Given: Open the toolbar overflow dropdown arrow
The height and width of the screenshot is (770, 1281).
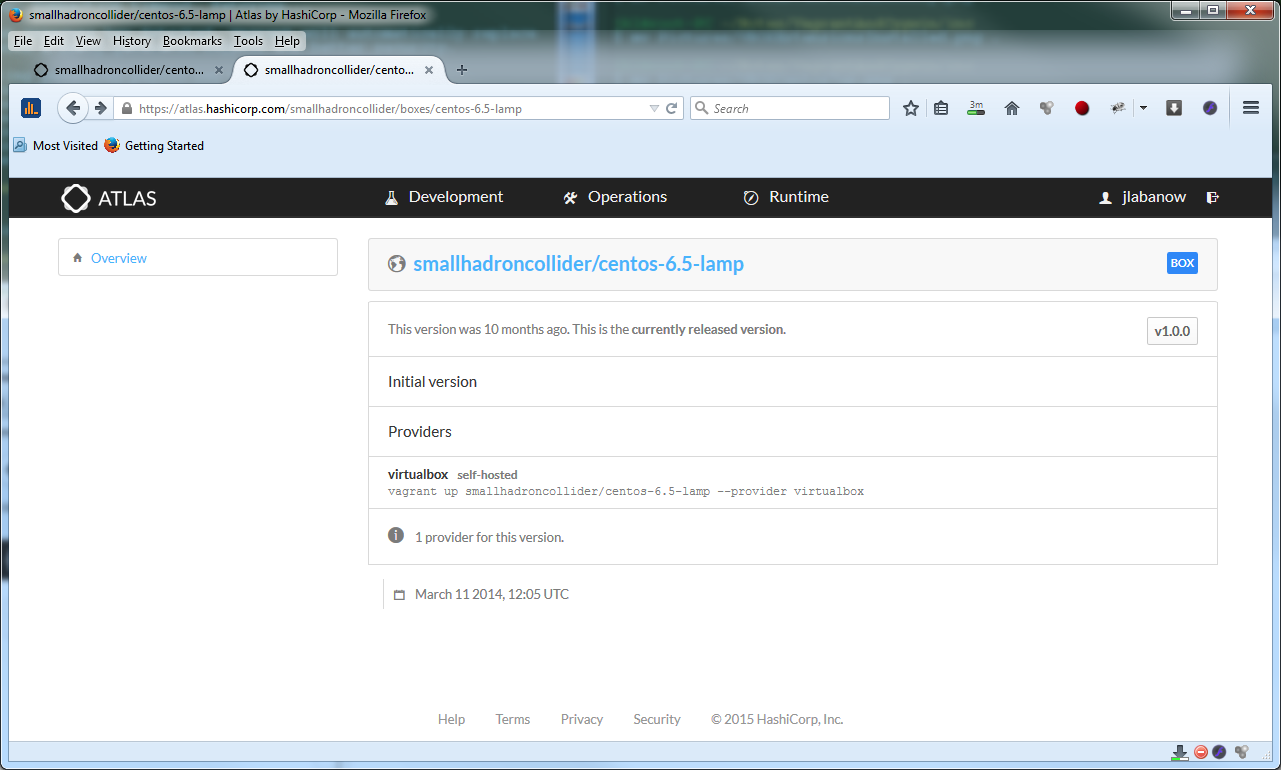Looking at the screenshot, I should click(1143, 108).
